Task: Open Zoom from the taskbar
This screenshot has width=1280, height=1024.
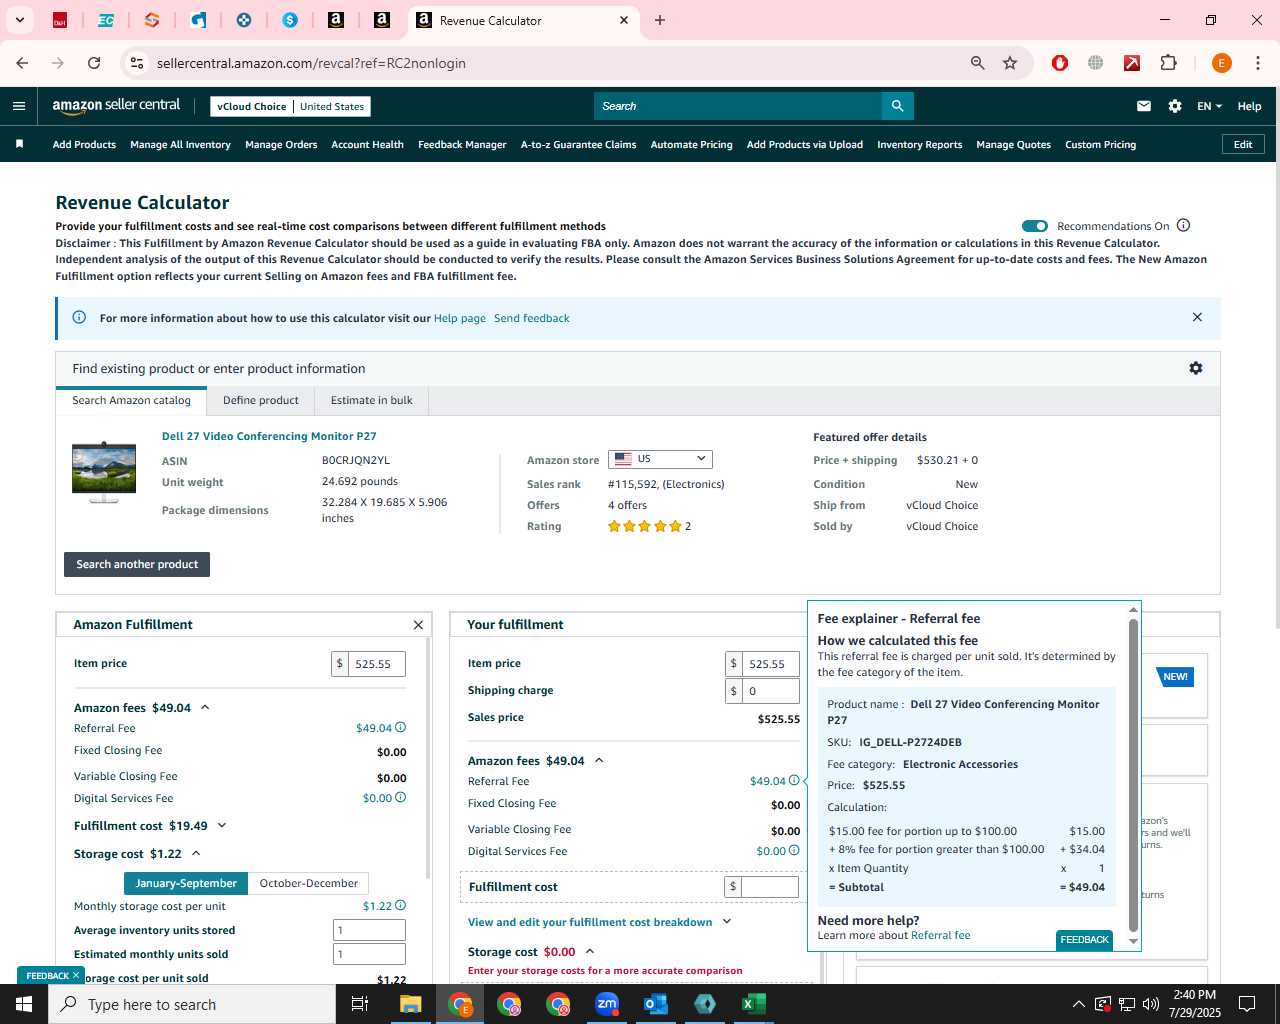Action: [x=607, y=1004]
